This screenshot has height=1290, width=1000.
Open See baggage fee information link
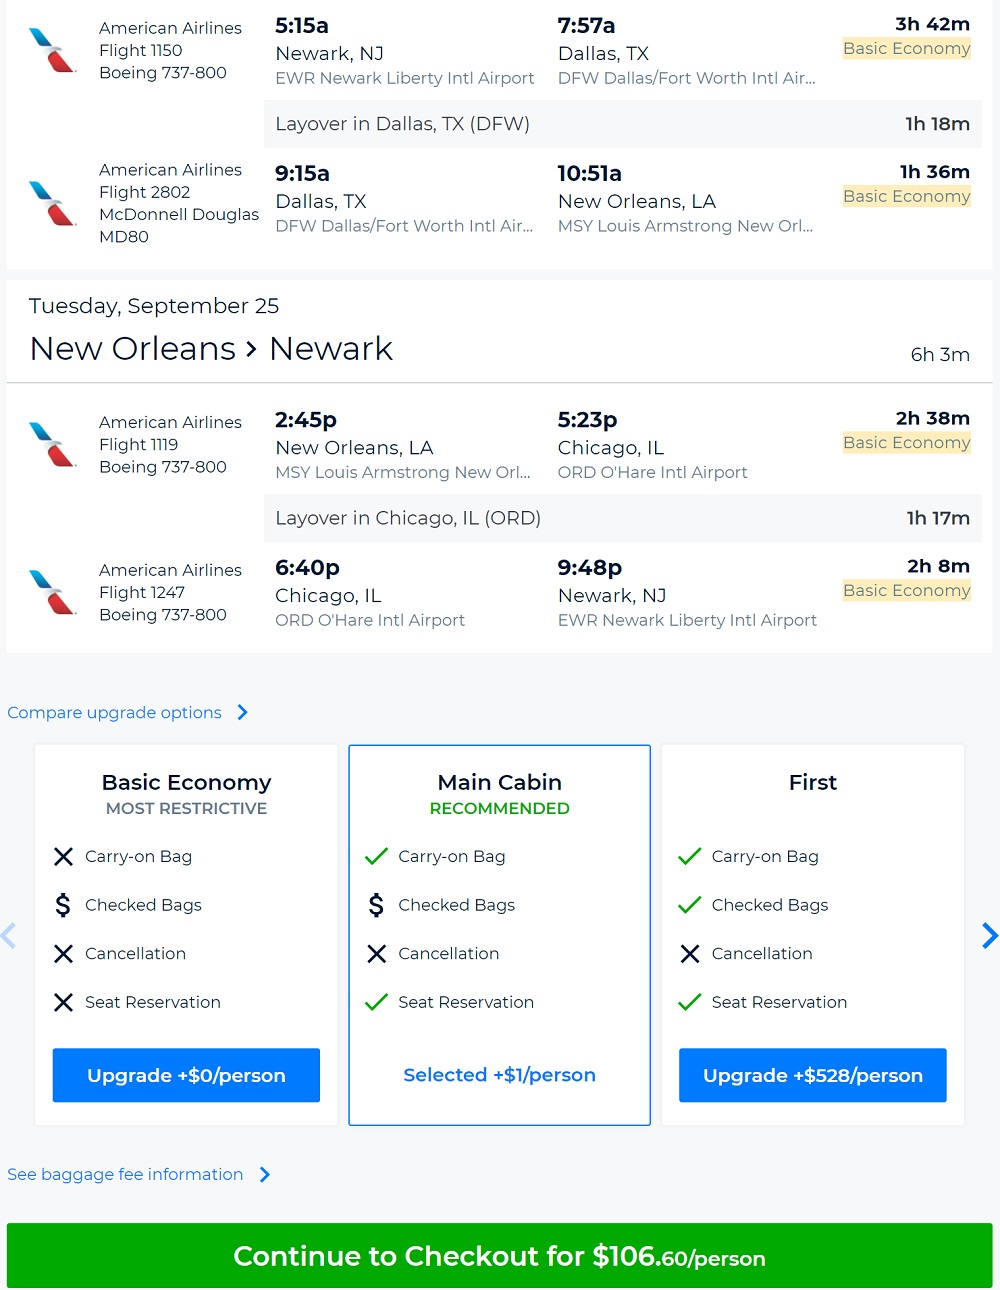[125, 1174]
